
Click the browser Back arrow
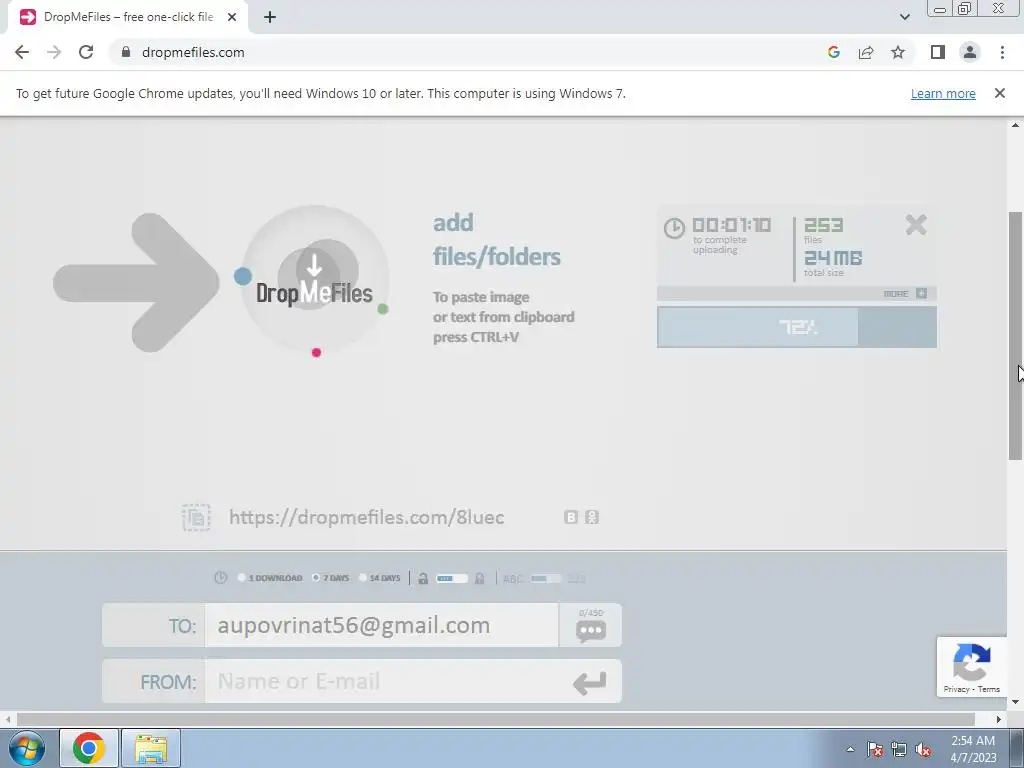click(x=22, y=52)
